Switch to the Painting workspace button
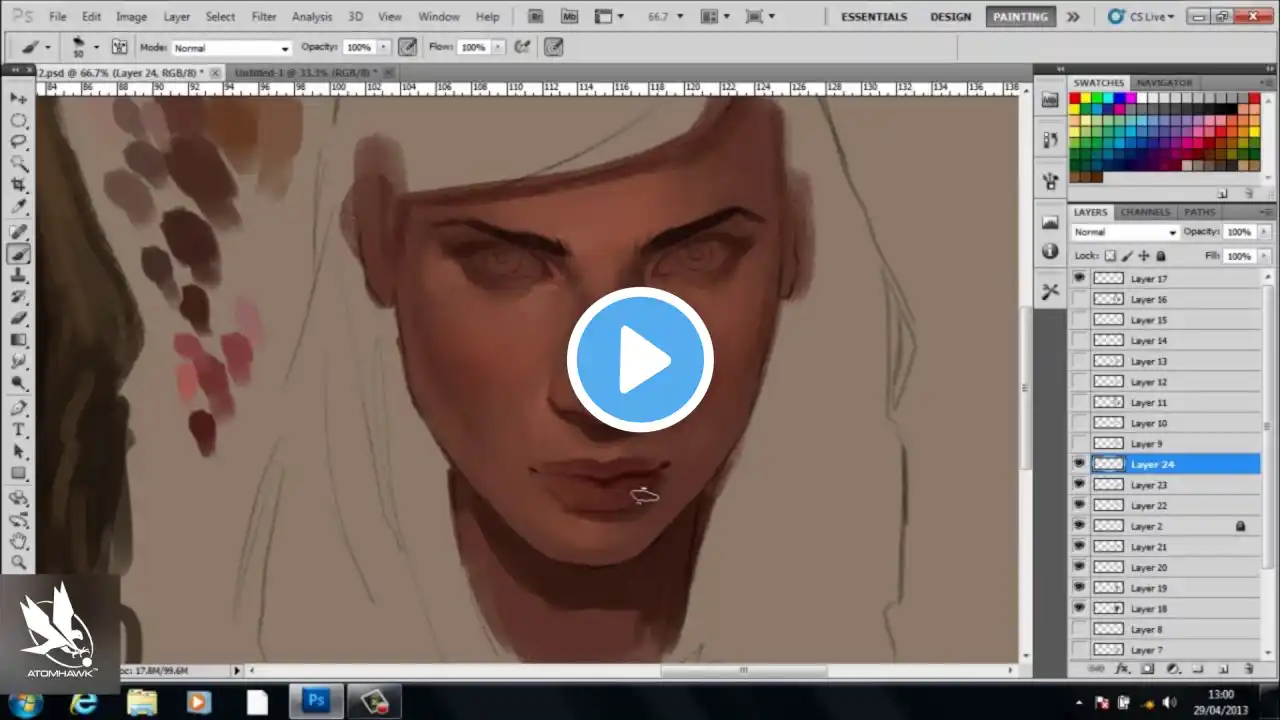The width and height of the screenshot is (1280, 720). pos(1020,17)
